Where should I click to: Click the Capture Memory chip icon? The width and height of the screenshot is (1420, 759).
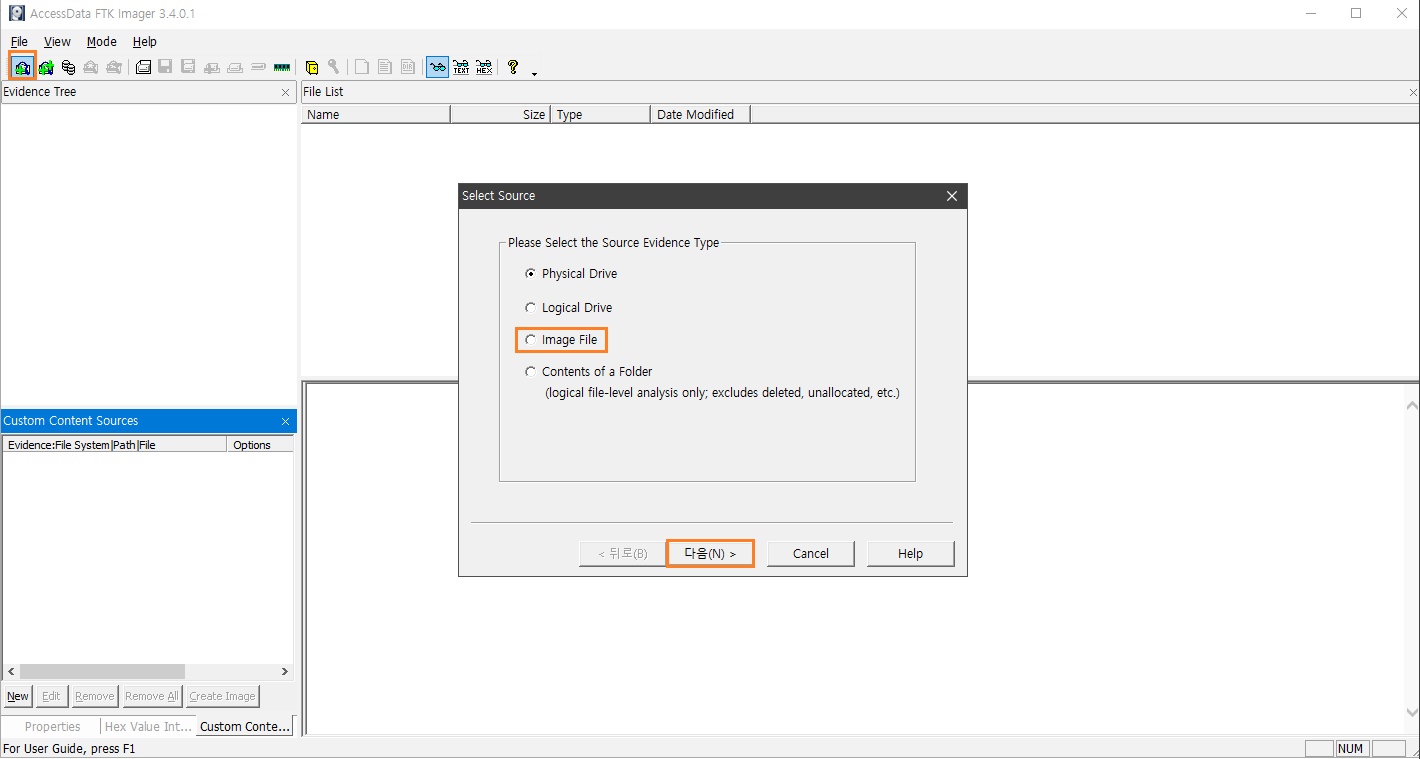tap(282, 67)
